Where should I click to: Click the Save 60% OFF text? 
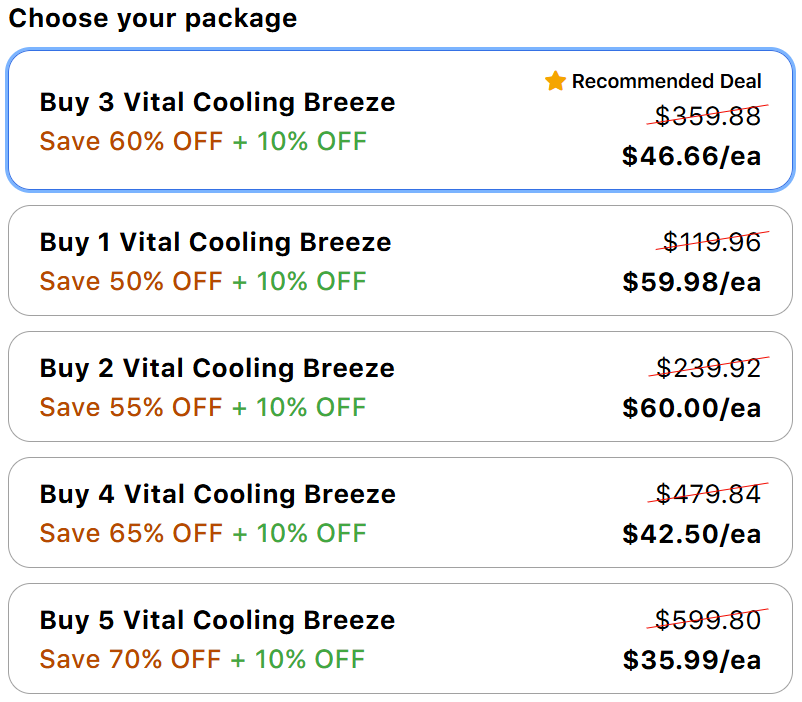click(131, 141)
